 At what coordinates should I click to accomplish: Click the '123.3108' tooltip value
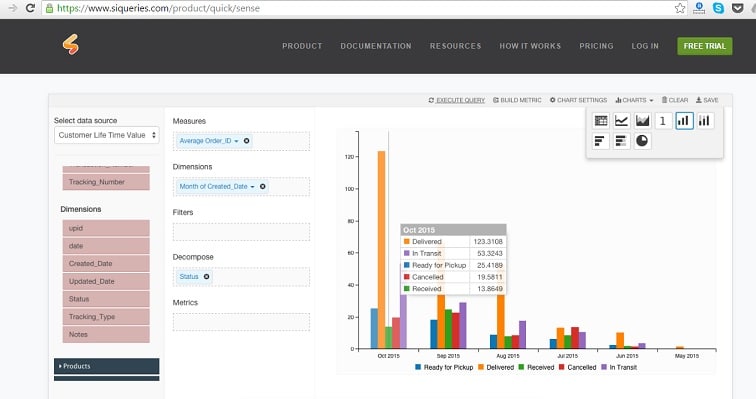click(x=488, y=241)
